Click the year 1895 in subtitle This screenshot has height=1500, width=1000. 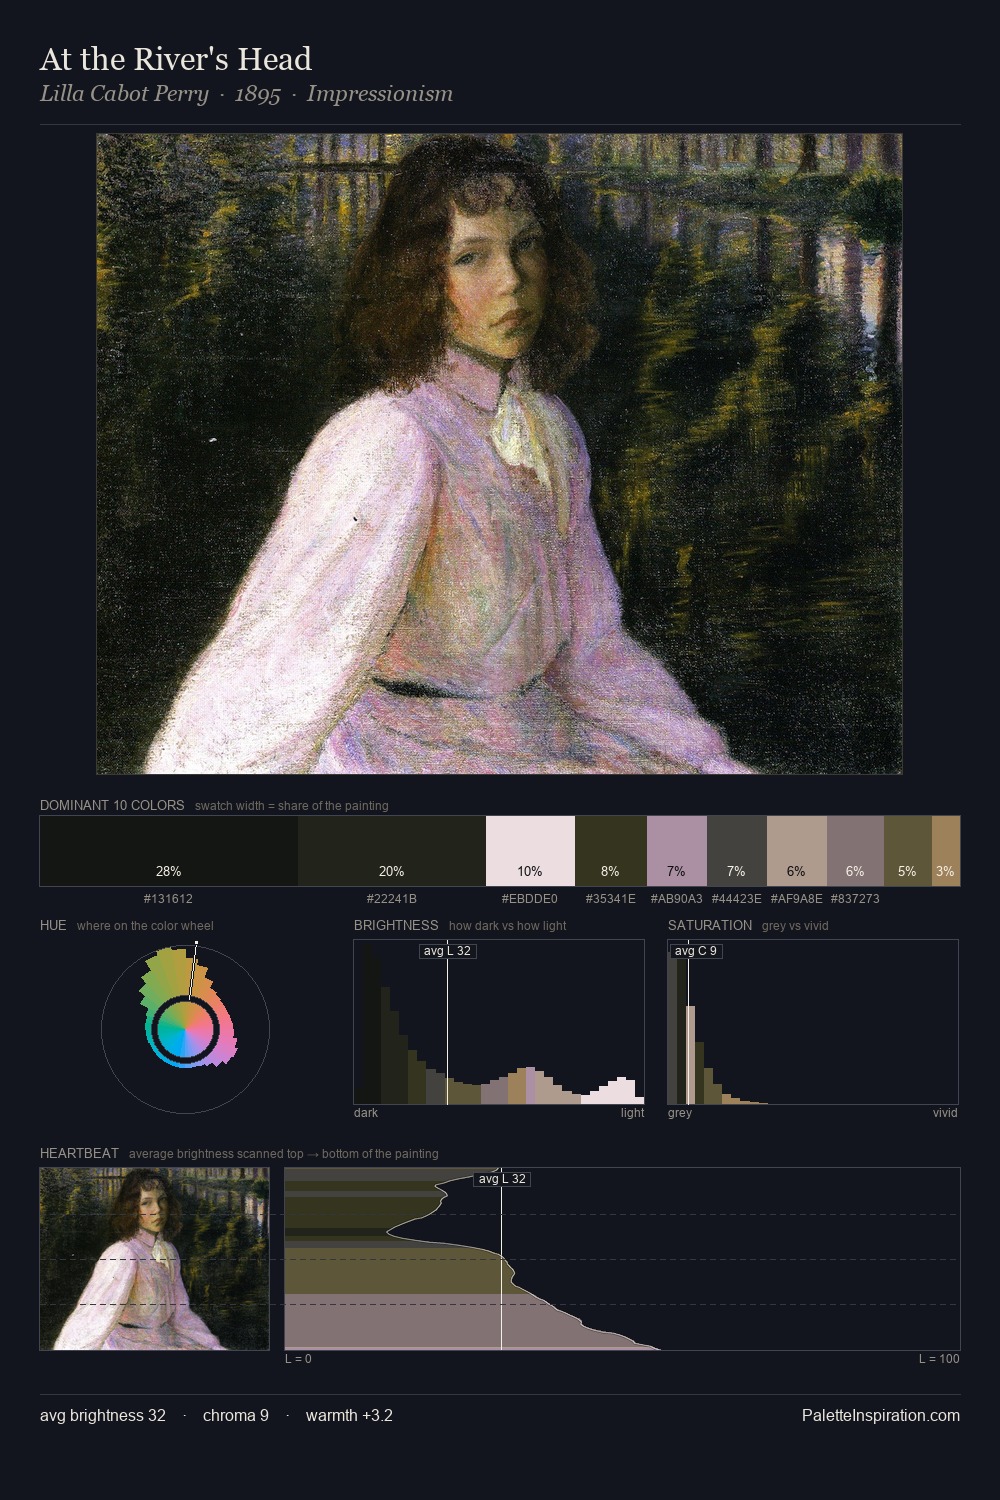point(257,94)
